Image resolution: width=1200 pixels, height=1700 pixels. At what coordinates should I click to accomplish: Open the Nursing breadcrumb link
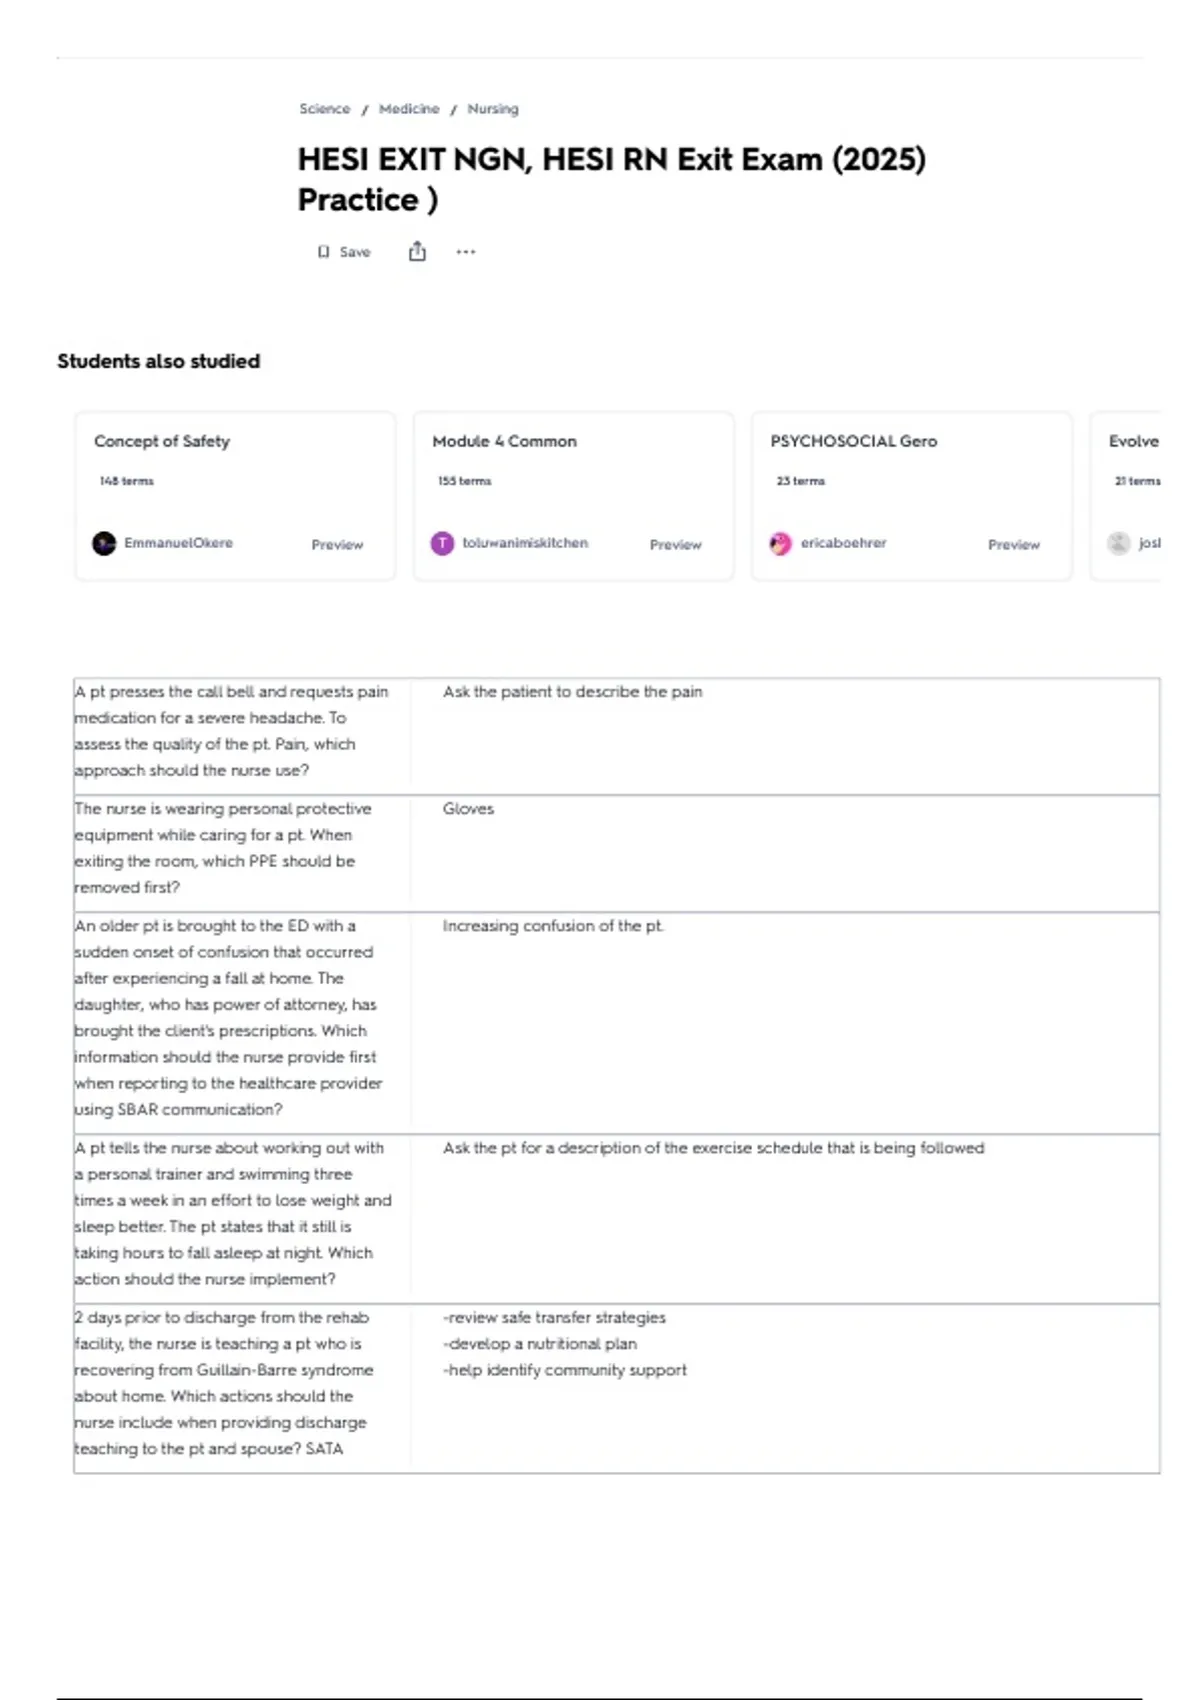pos(493,109)
